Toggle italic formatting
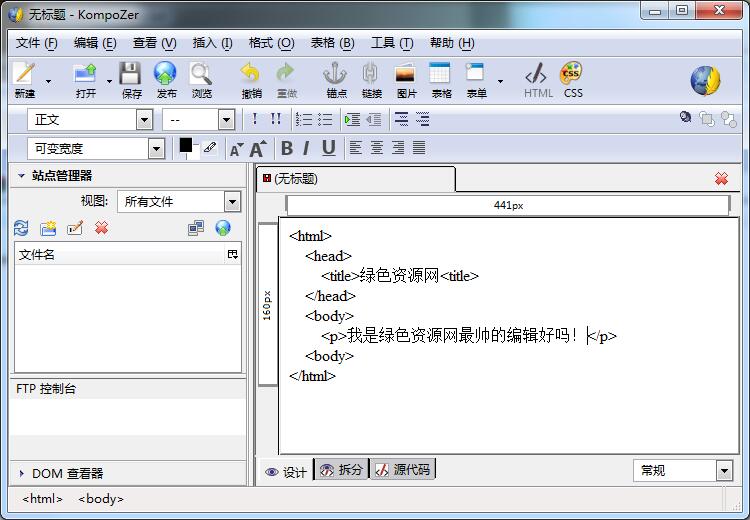750x520 pixels. 306,148
